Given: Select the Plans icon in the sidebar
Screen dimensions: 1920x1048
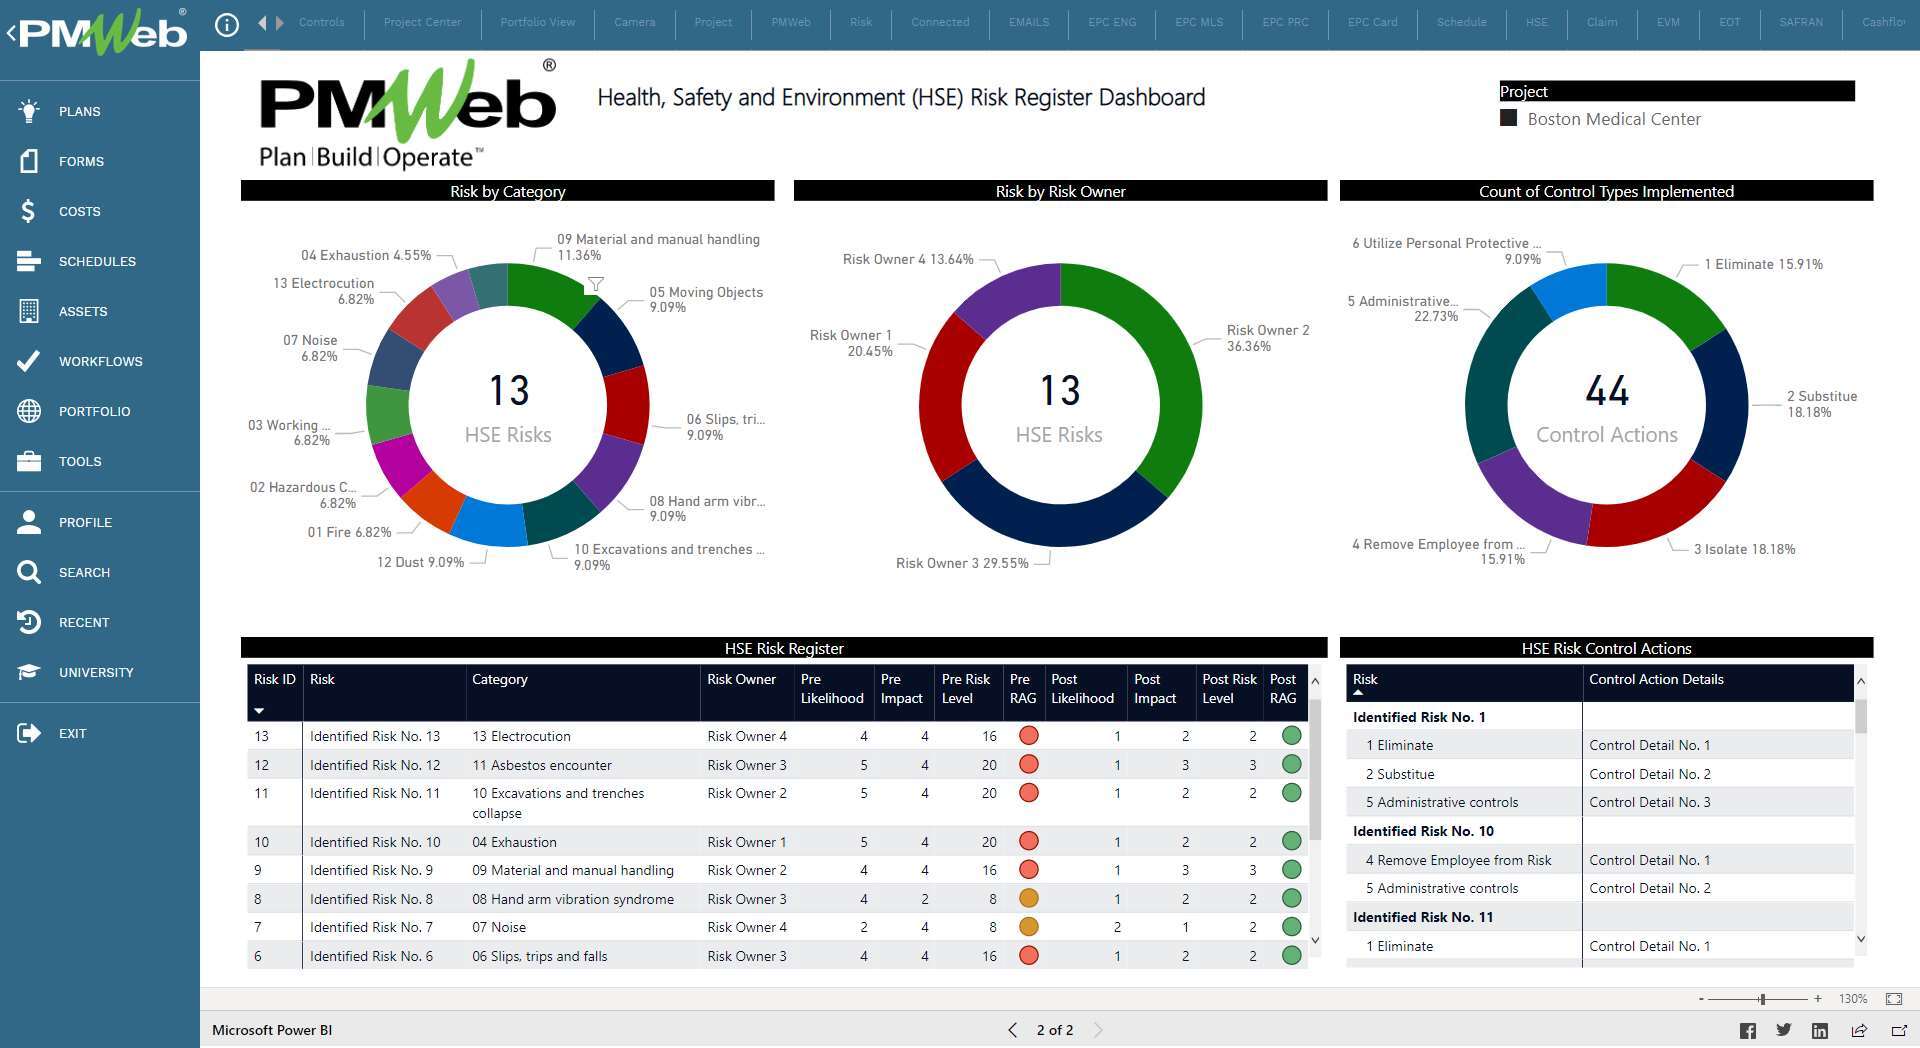Looking at the screenshot, I should click(30, 111).
